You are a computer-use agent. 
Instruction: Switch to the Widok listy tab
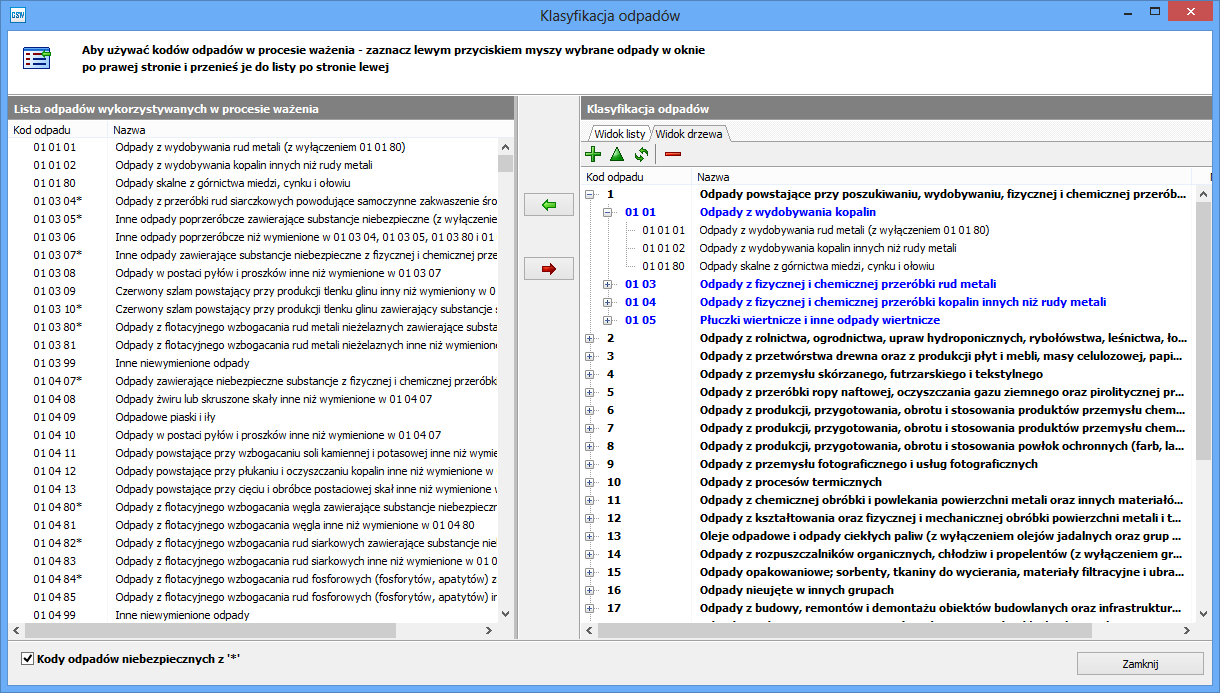click(619, 134)
